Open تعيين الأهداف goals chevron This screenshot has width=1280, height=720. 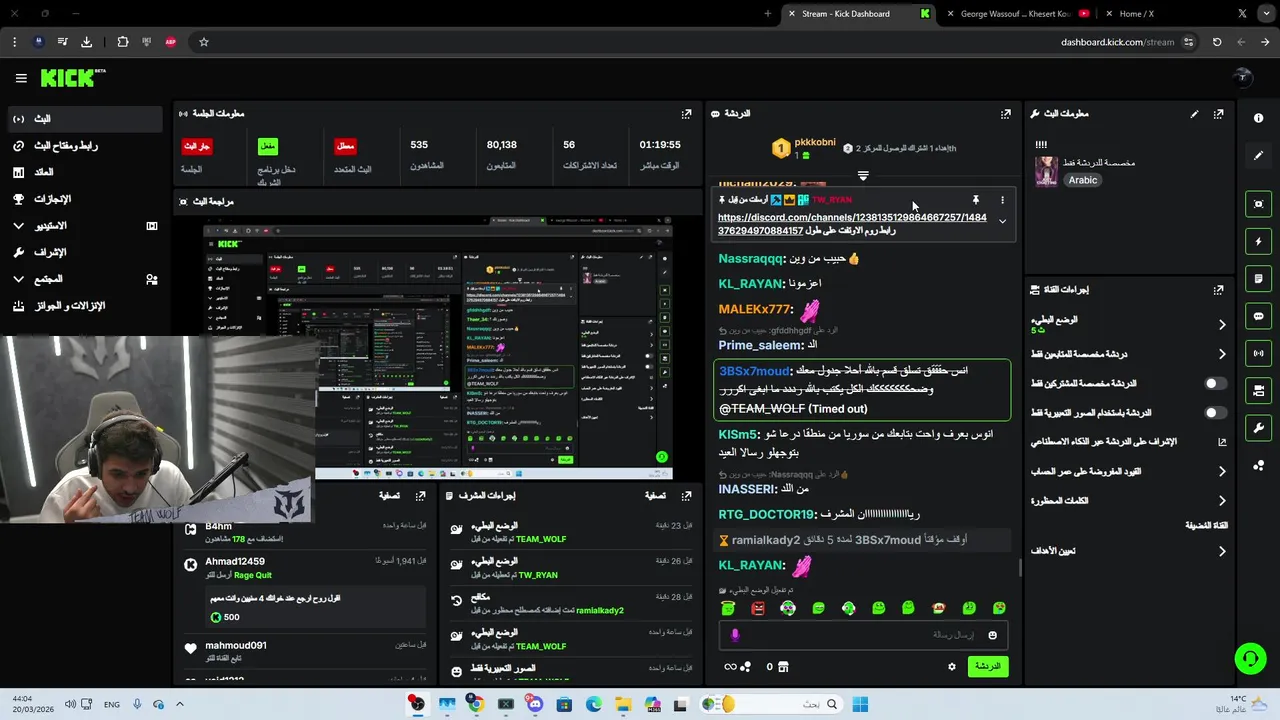pos(1221,551)
